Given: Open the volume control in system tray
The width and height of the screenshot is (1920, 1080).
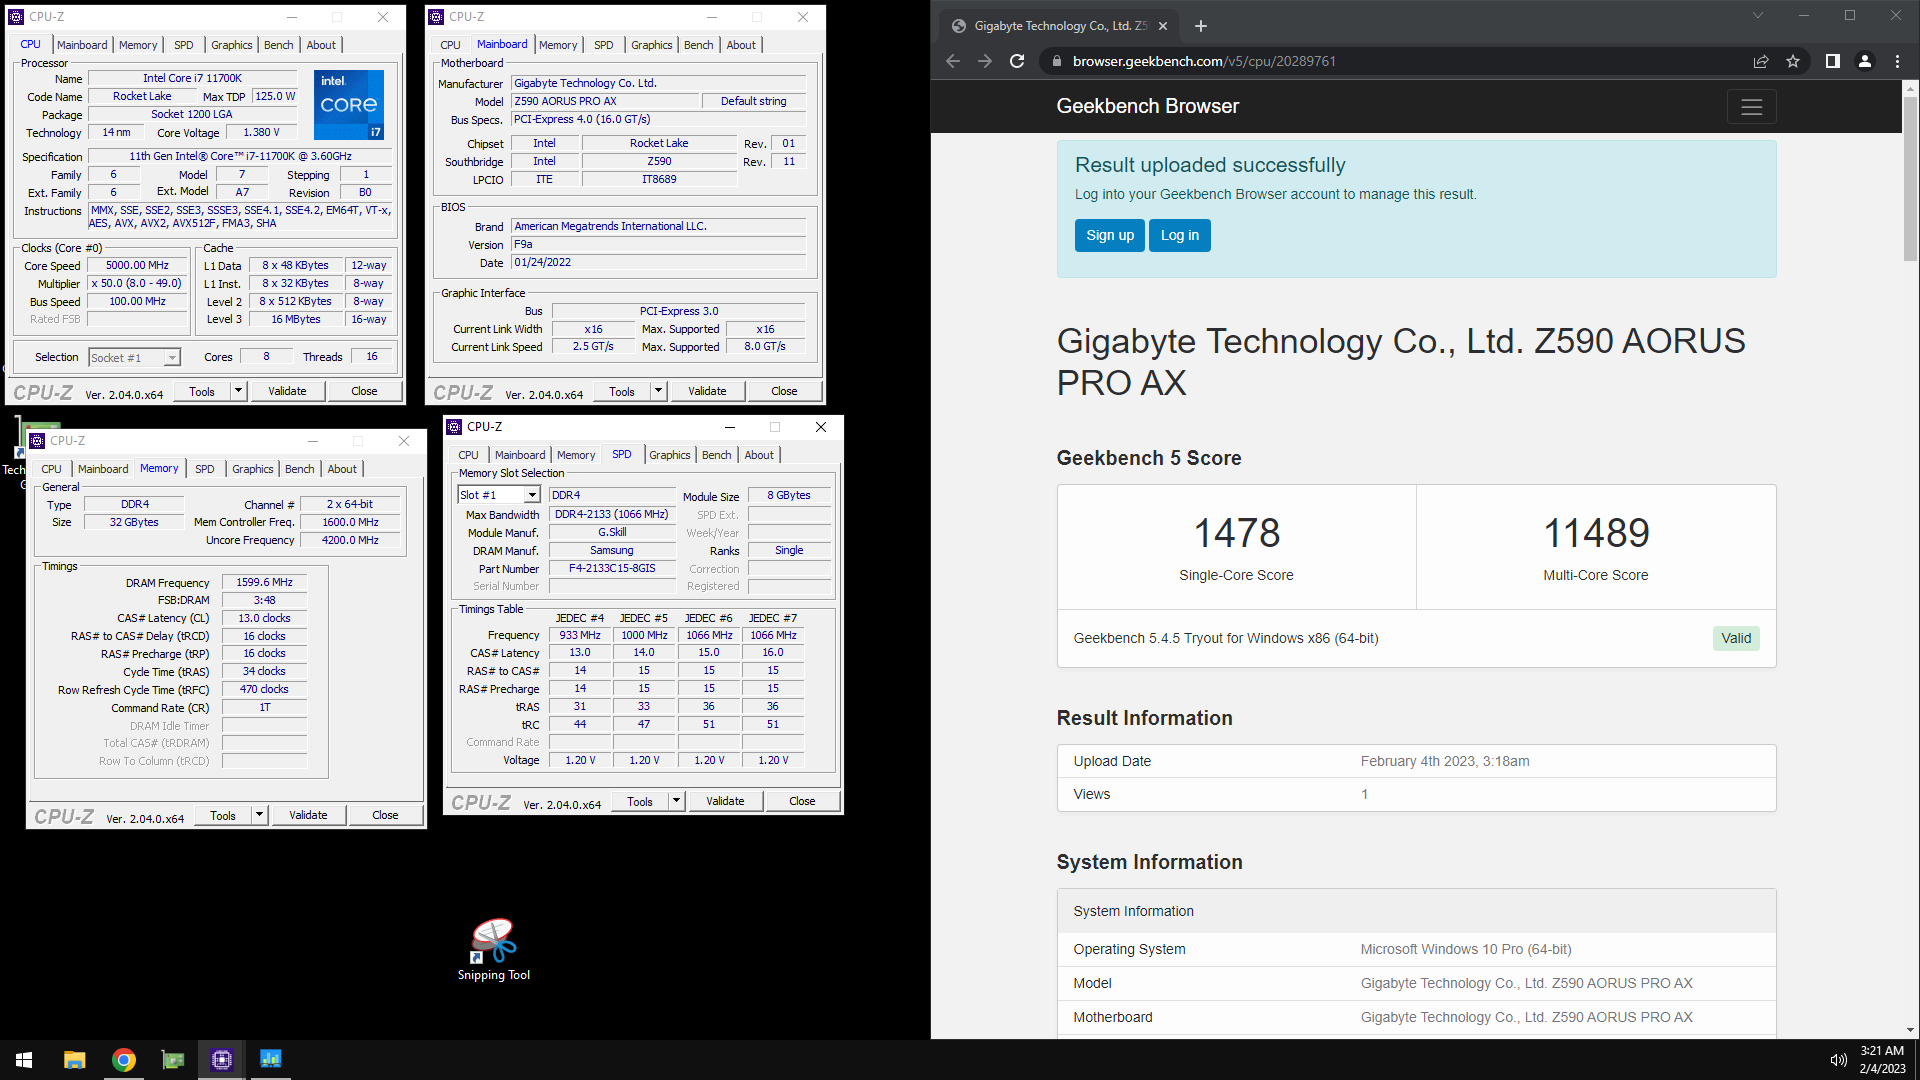Looking at the screenshot, I should coord(1838,1060).
